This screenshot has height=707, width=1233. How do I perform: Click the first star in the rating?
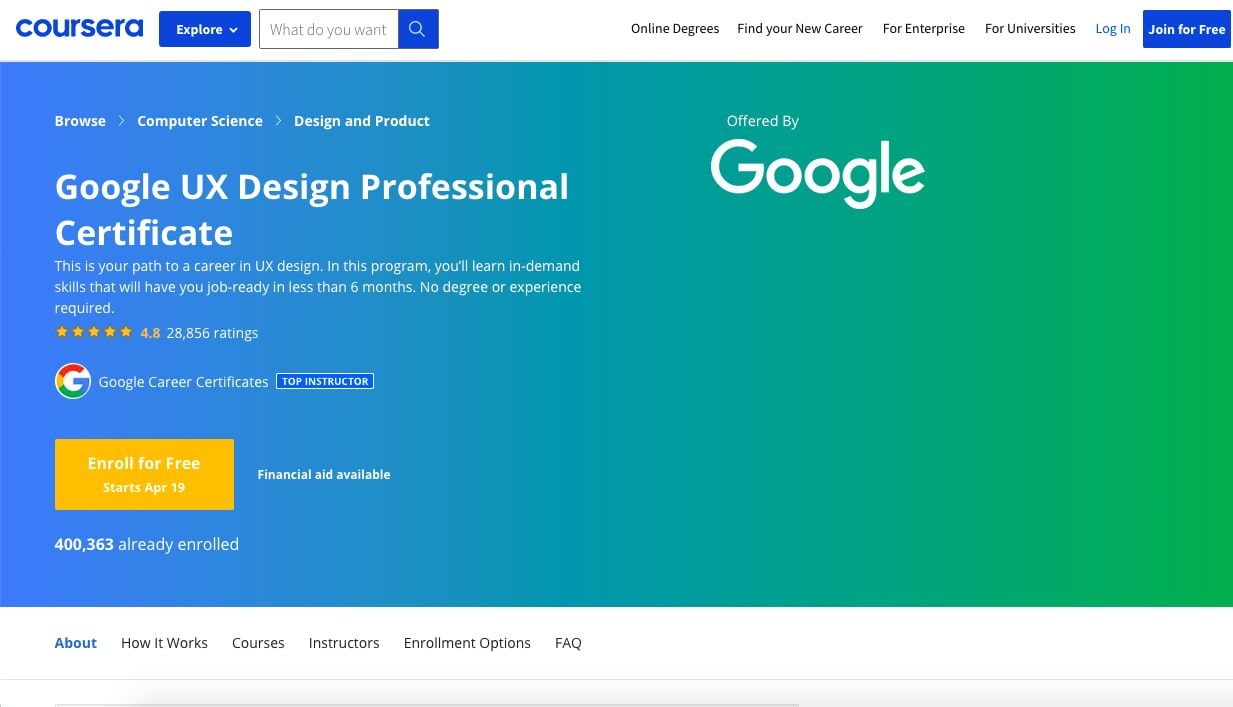pos(61,331)
